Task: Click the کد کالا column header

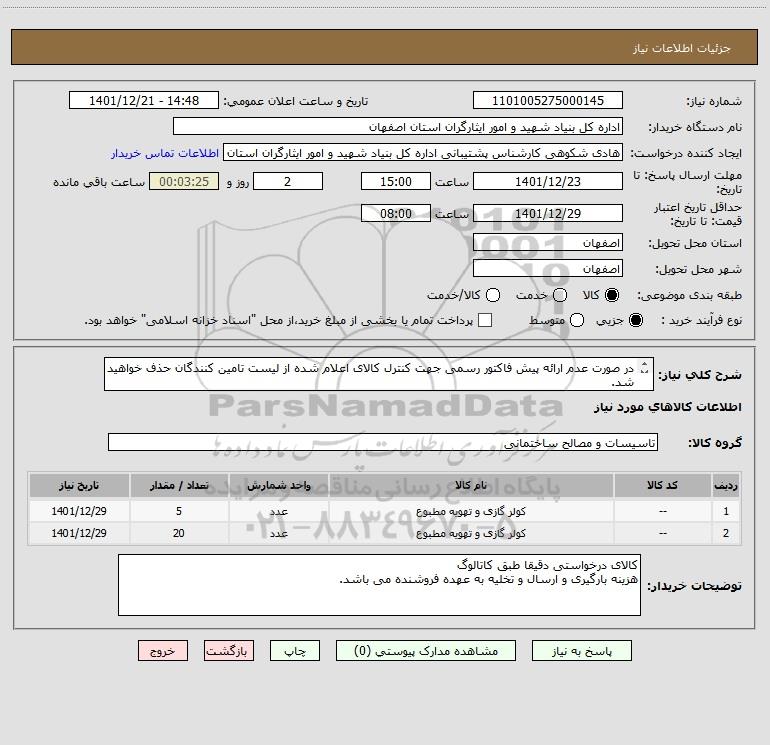Action: (x=662, y=485)
